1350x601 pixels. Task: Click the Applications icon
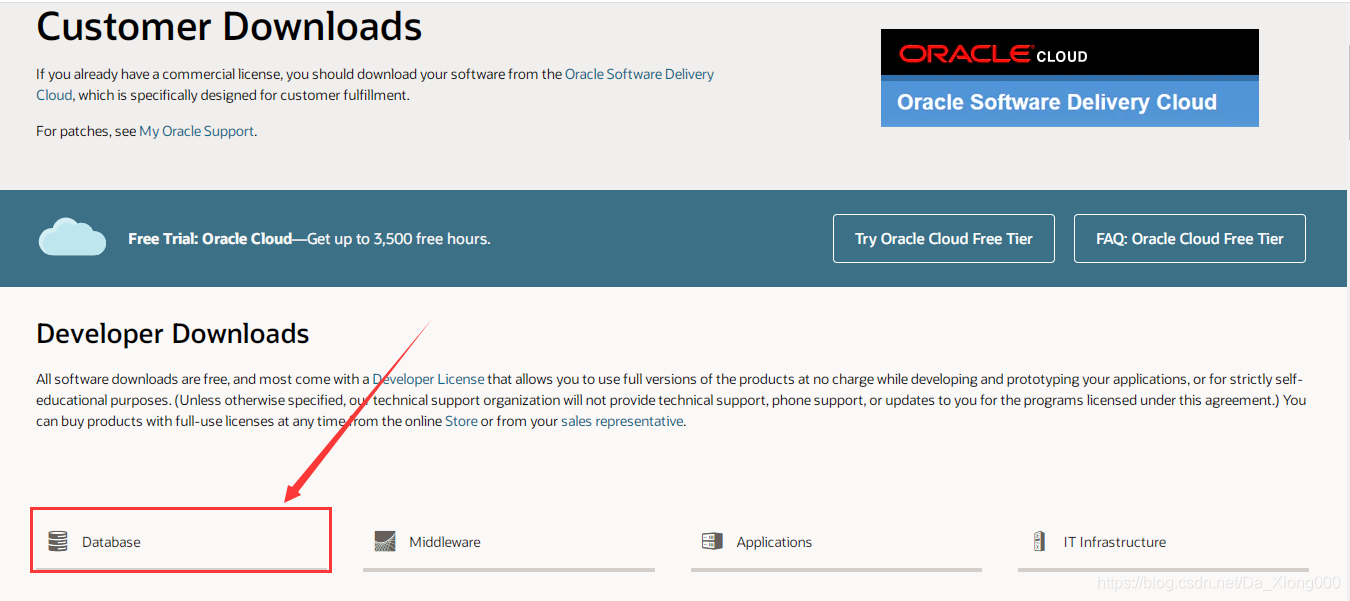[712, 542]
